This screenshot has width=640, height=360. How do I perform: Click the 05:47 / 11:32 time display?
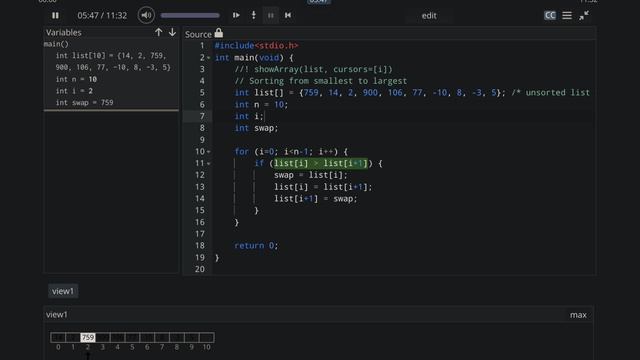102,16
